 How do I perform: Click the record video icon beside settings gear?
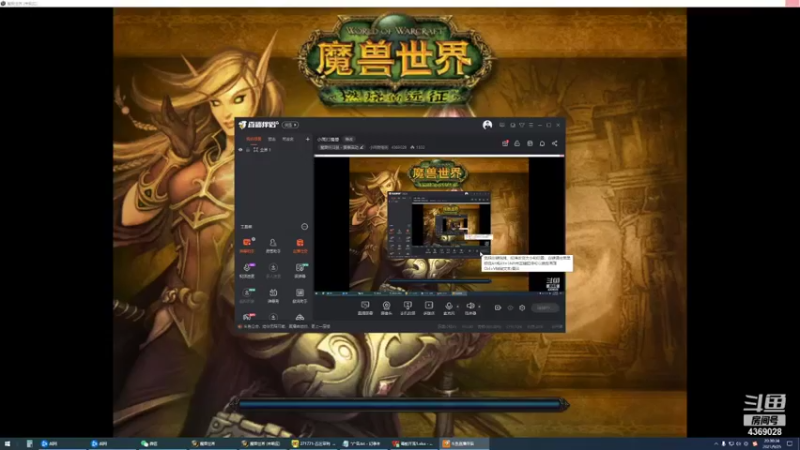(497, 308)
